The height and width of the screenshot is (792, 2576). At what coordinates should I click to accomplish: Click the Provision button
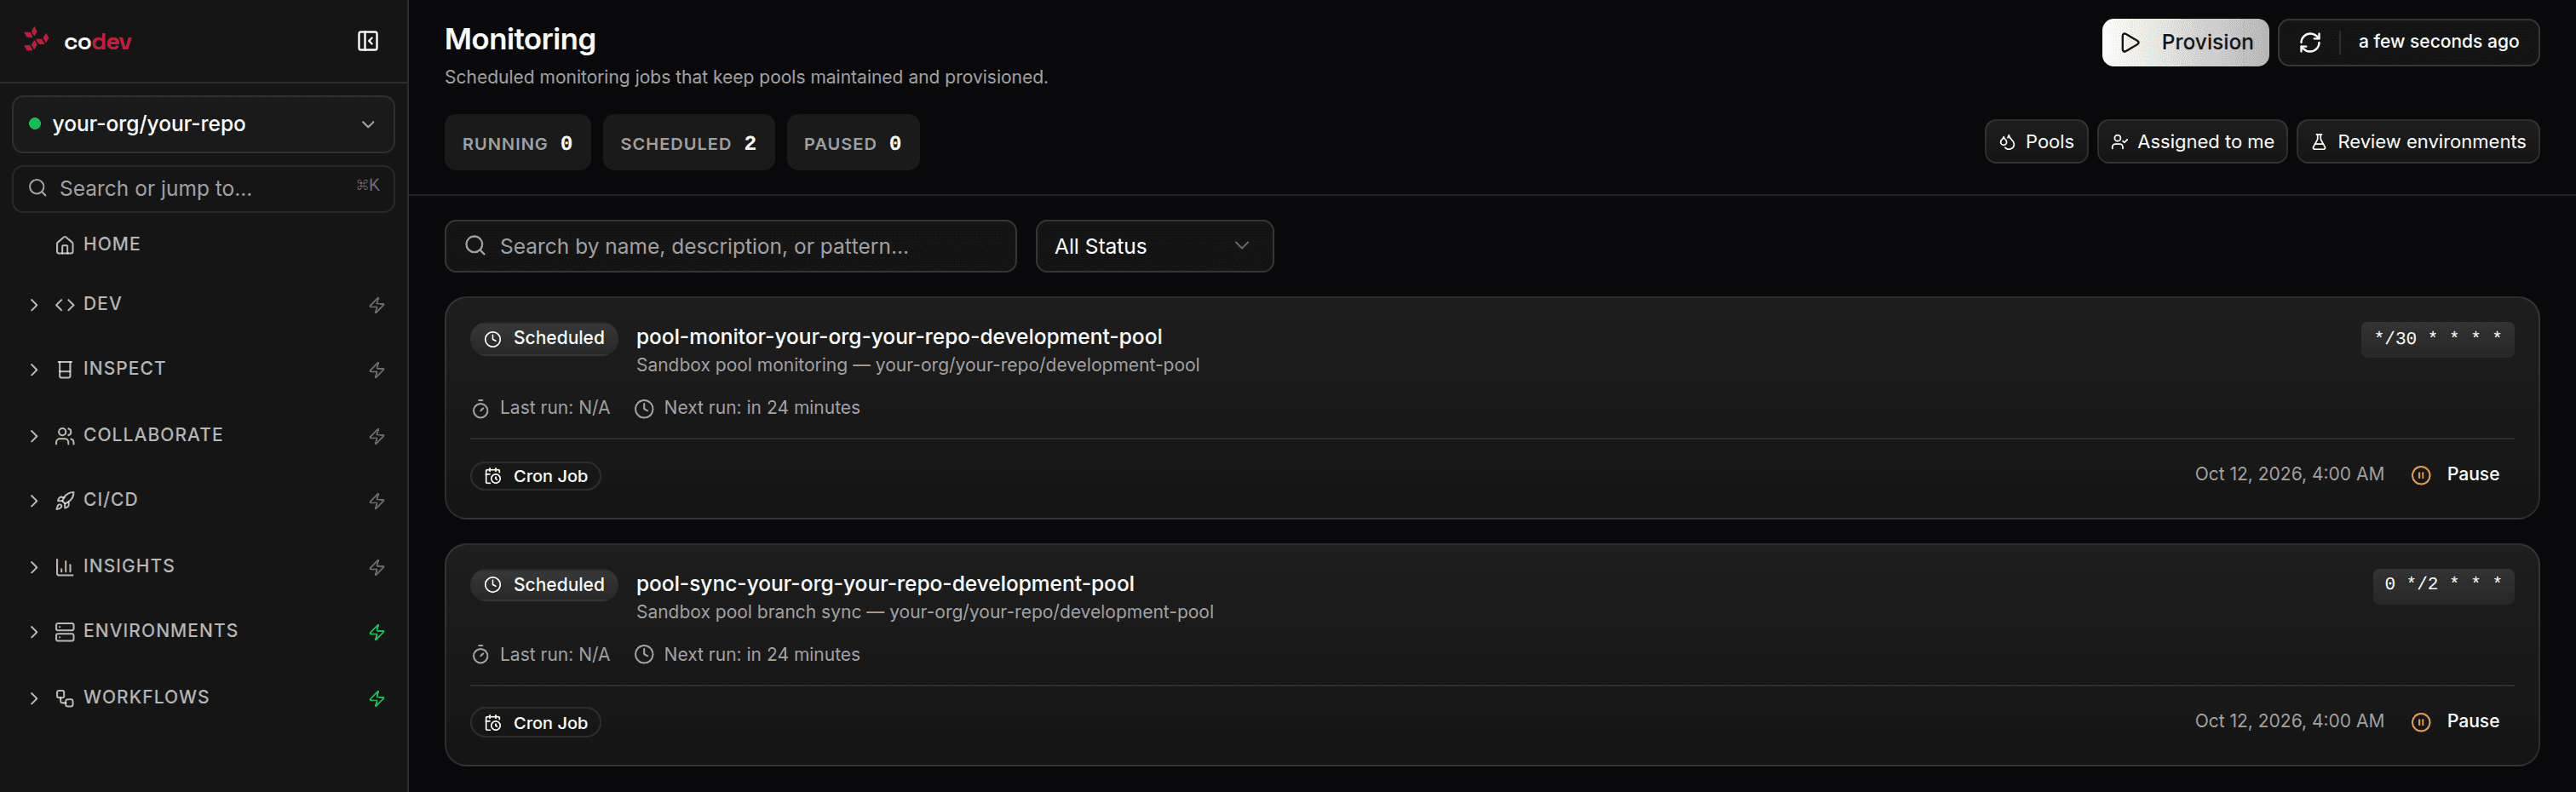(2185, 42)
